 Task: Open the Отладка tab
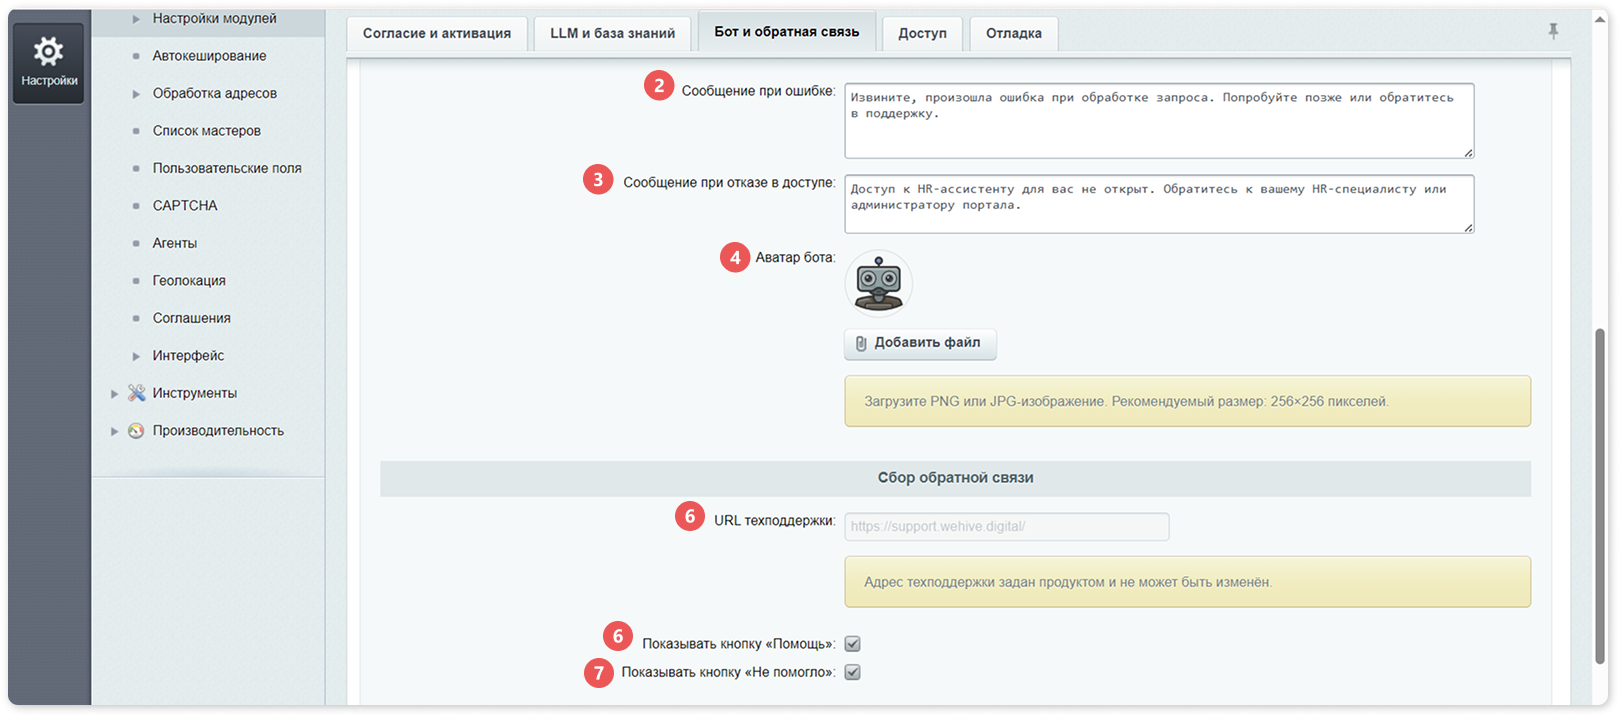click(1014, 33)
